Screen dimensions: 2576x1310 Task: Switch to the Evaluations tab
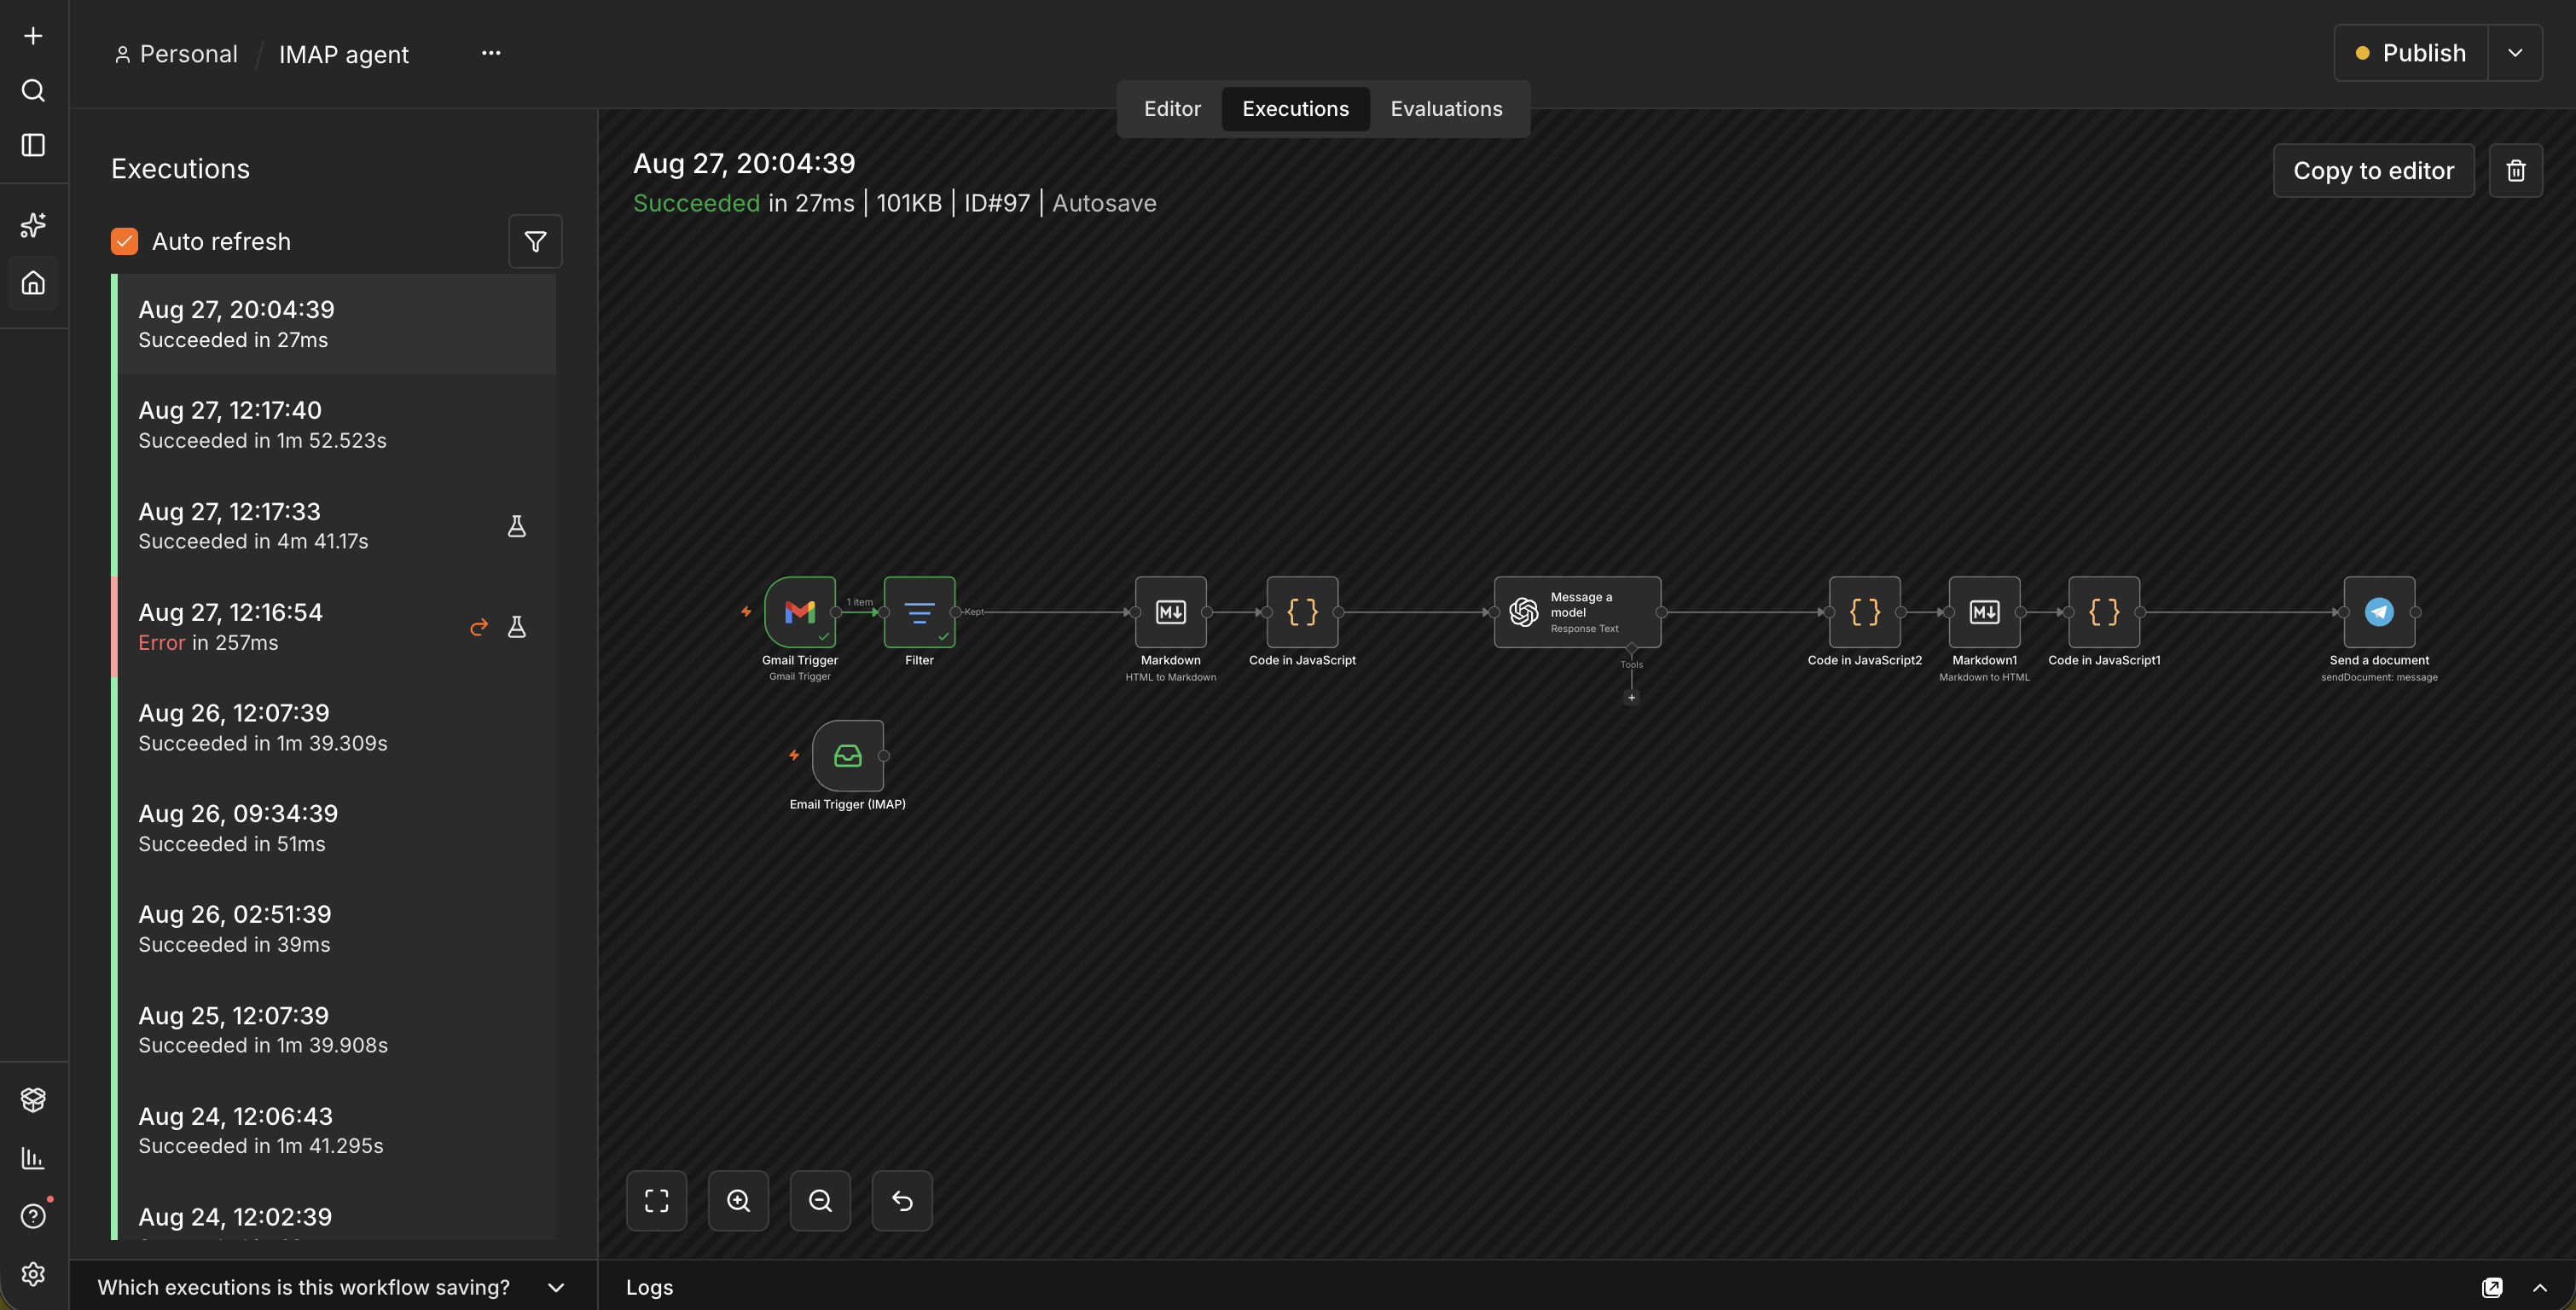1446,109
